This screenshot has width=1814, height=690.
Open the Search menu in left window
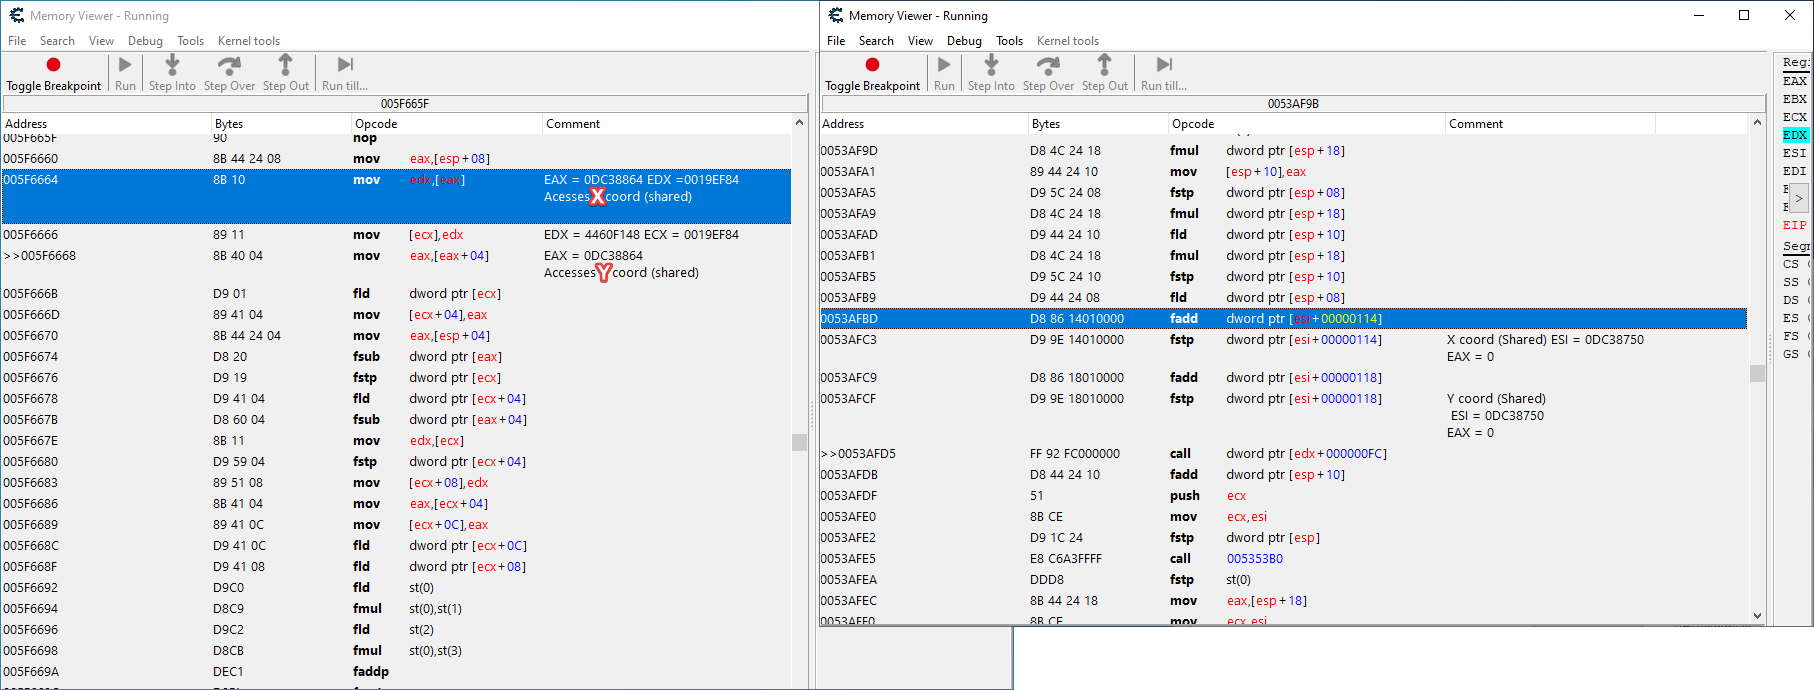click(x=57, y=41)
